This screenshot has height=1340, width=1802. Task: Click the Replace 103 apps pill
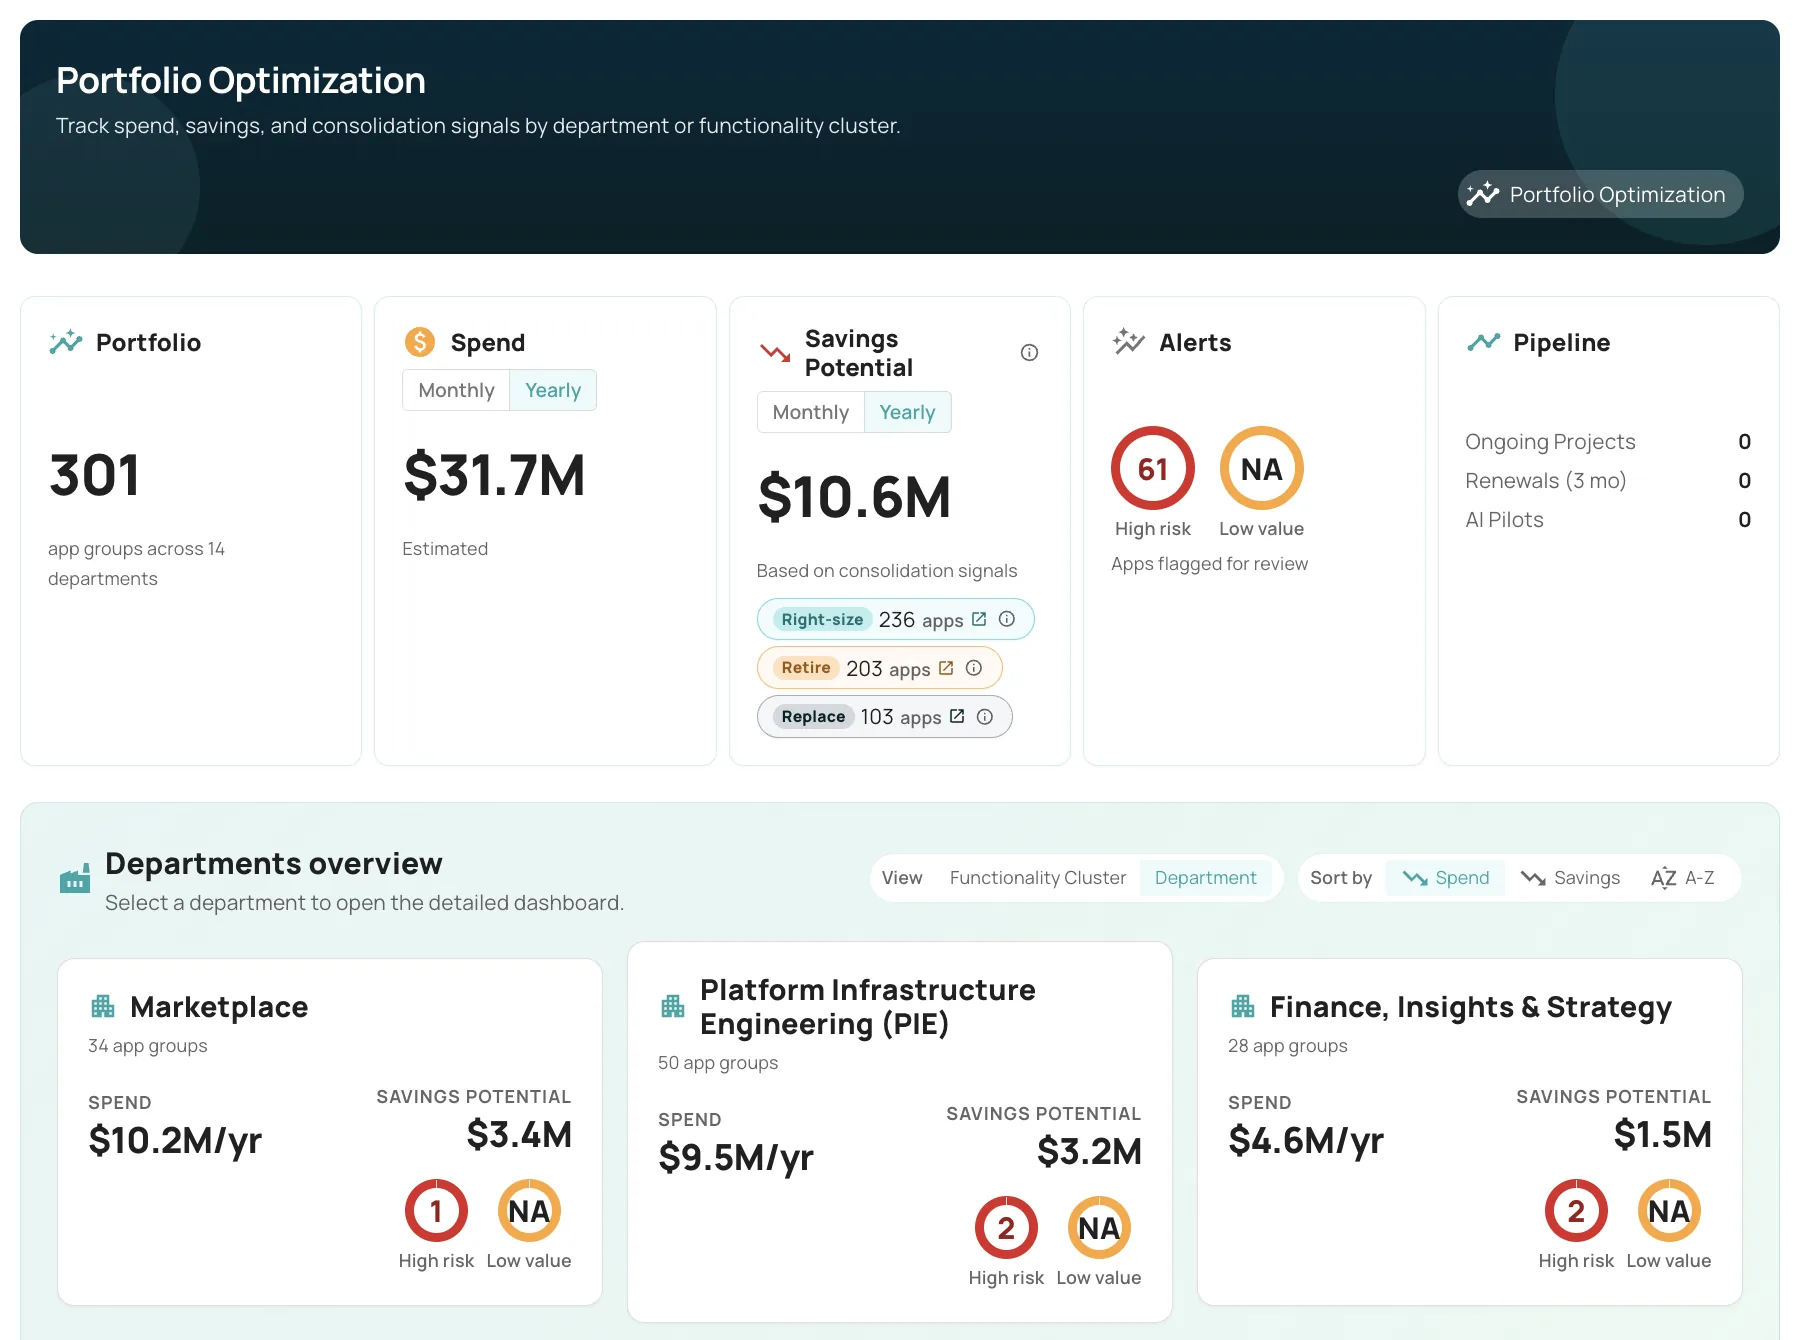(x=884, y=716)
